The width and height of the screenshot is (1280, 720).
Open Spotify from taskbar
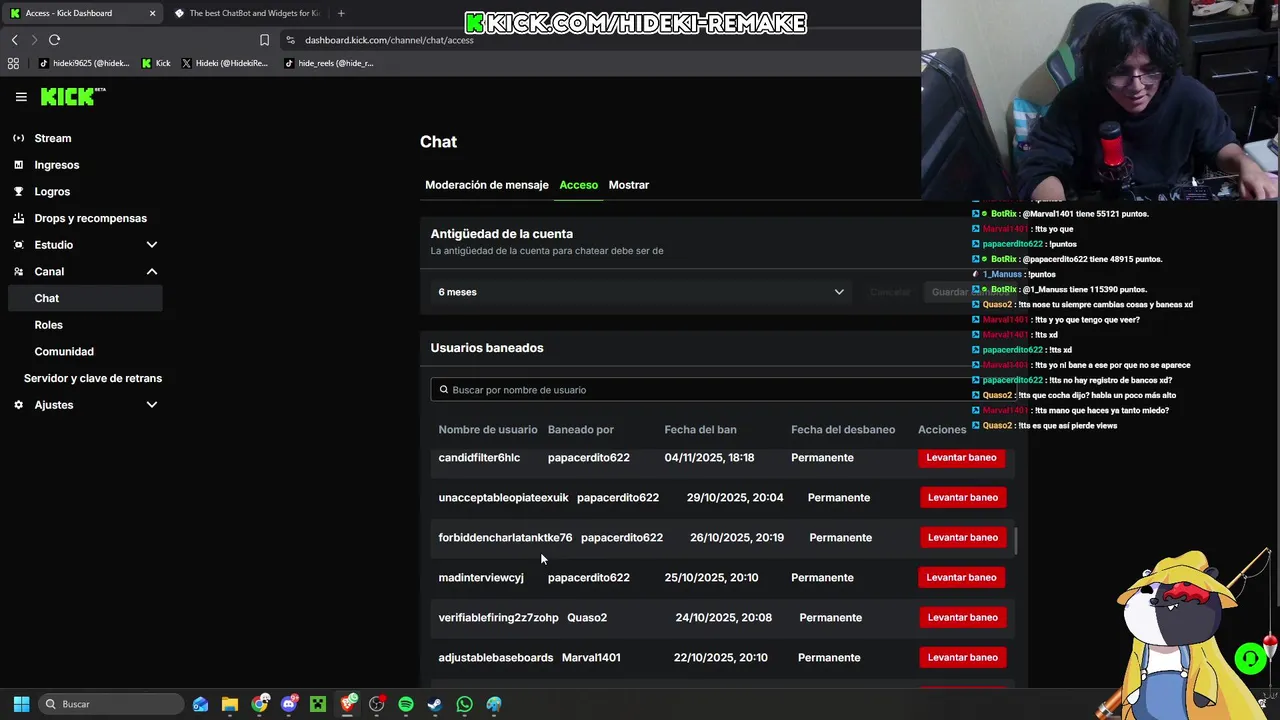406,704
